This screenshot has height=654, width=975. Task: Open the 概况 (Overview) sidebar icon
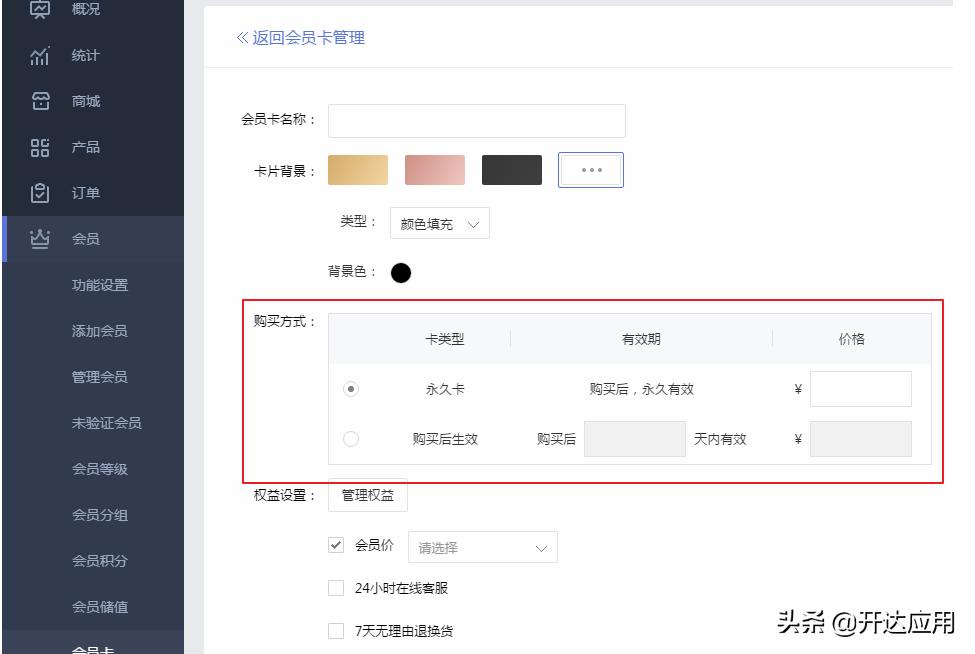tap(41, 11)
